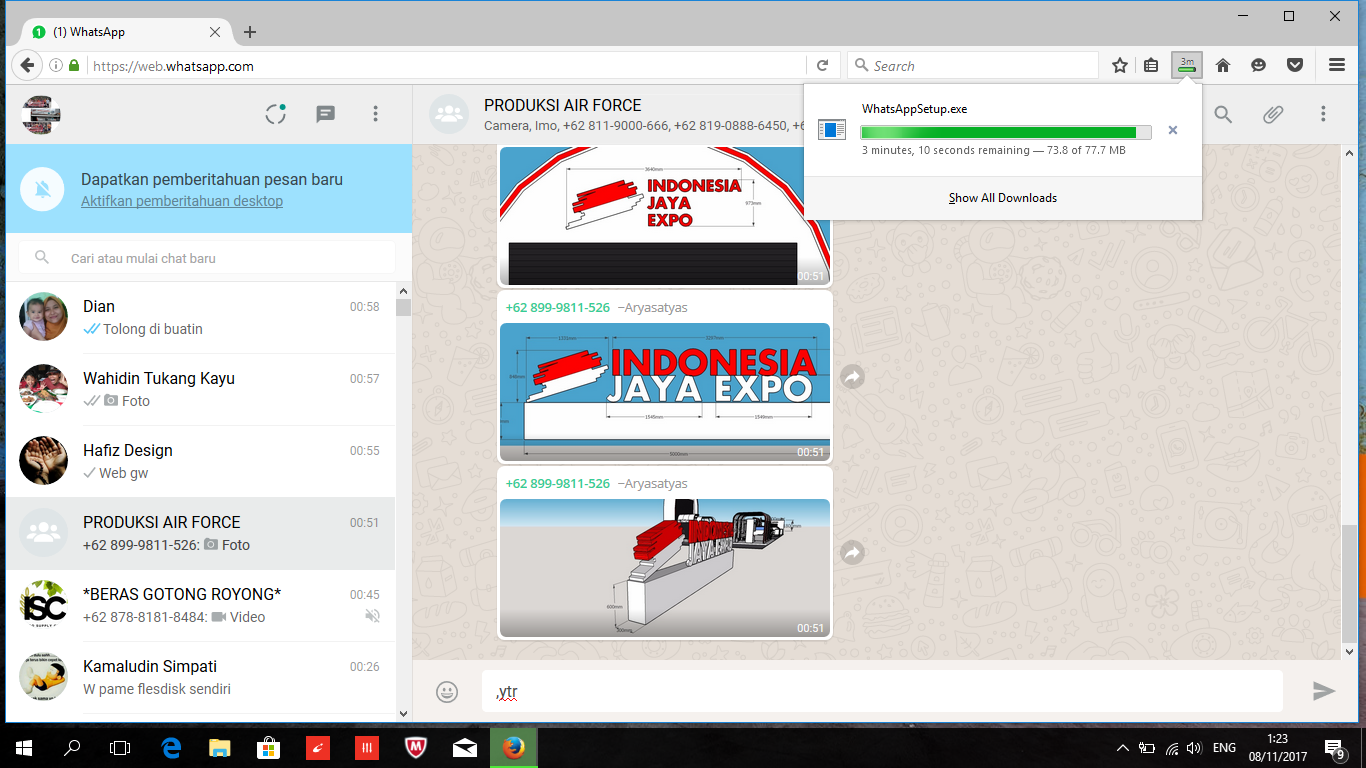Forward the 3D model image
The image size is (1366, 768).
(x=852, y=552)
